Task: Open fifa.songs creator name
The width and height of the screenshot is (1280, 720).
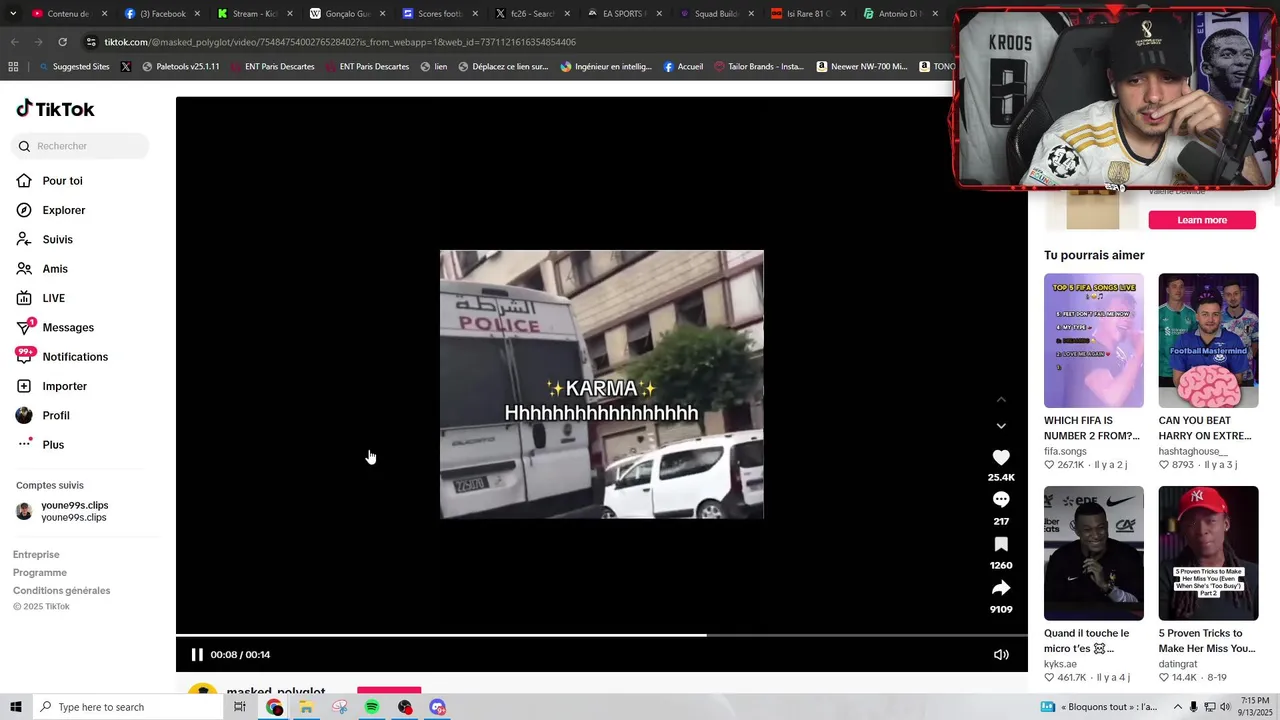Action: 1065,451
